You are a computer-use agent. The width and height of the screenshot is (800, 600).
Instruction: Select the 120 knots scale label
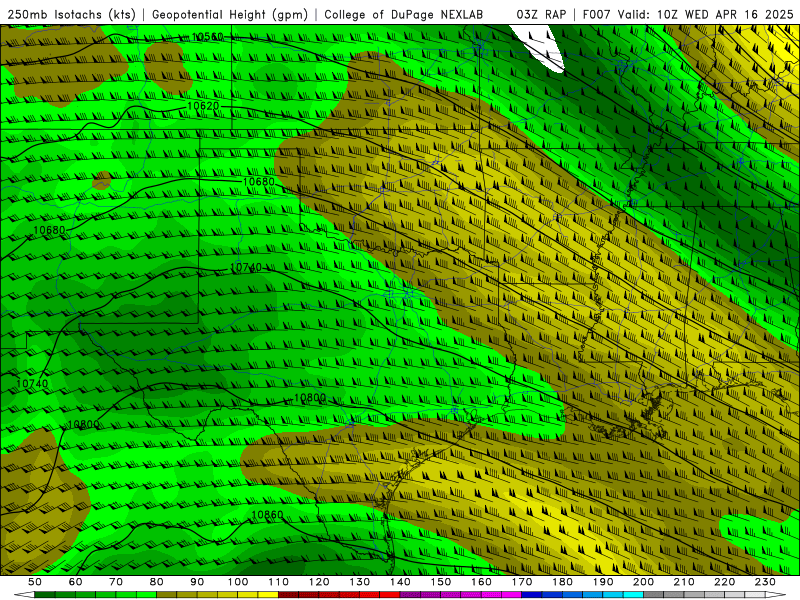[319, 582]
